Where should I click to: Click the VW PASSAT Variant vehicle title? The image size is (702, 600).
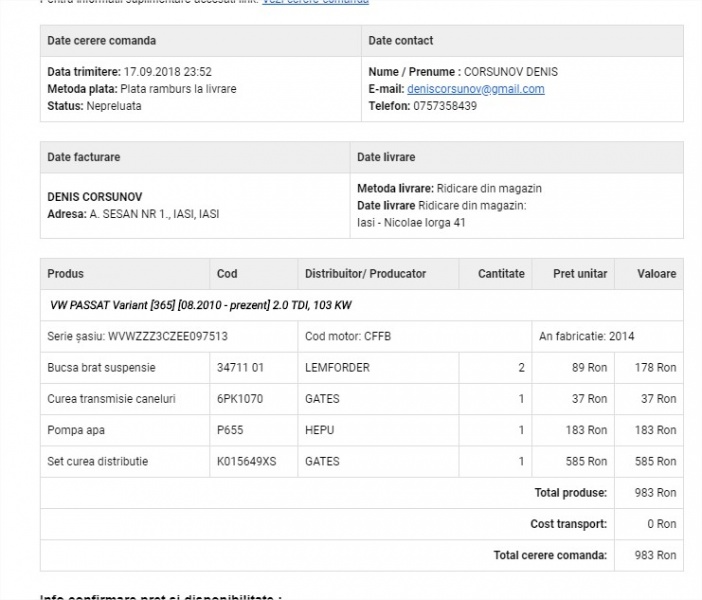pyautogui.click(x=200, y=305)
